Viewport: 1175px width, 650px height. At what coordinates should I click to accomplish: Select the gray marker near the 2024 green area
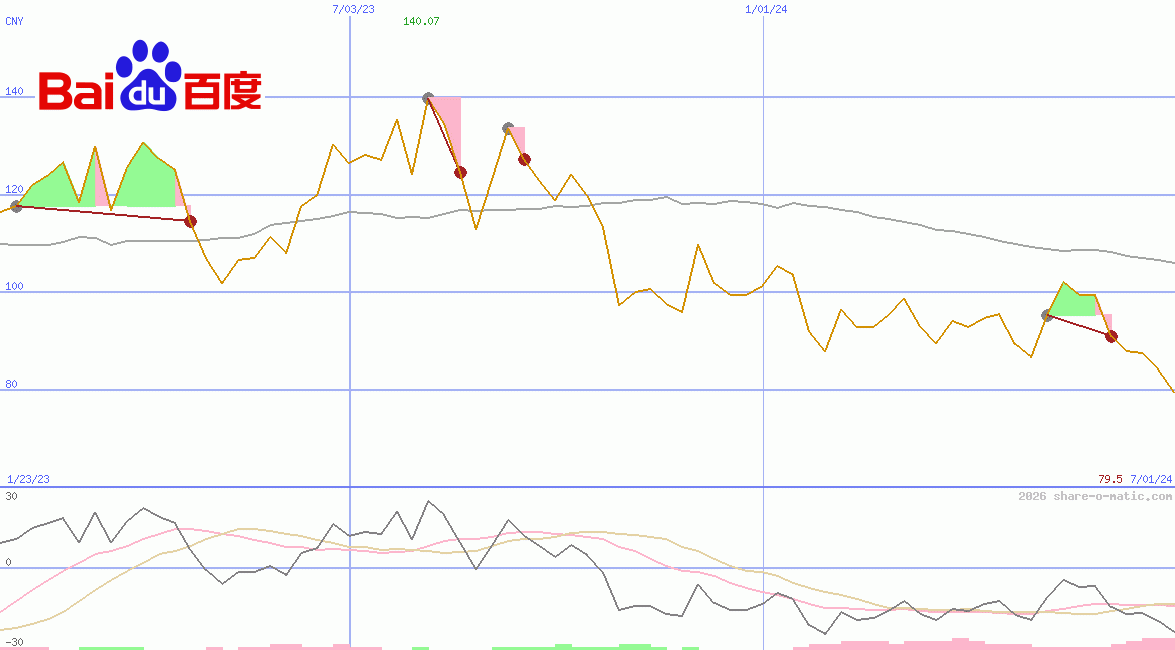pyautogui.click(x=1047, y=315)
